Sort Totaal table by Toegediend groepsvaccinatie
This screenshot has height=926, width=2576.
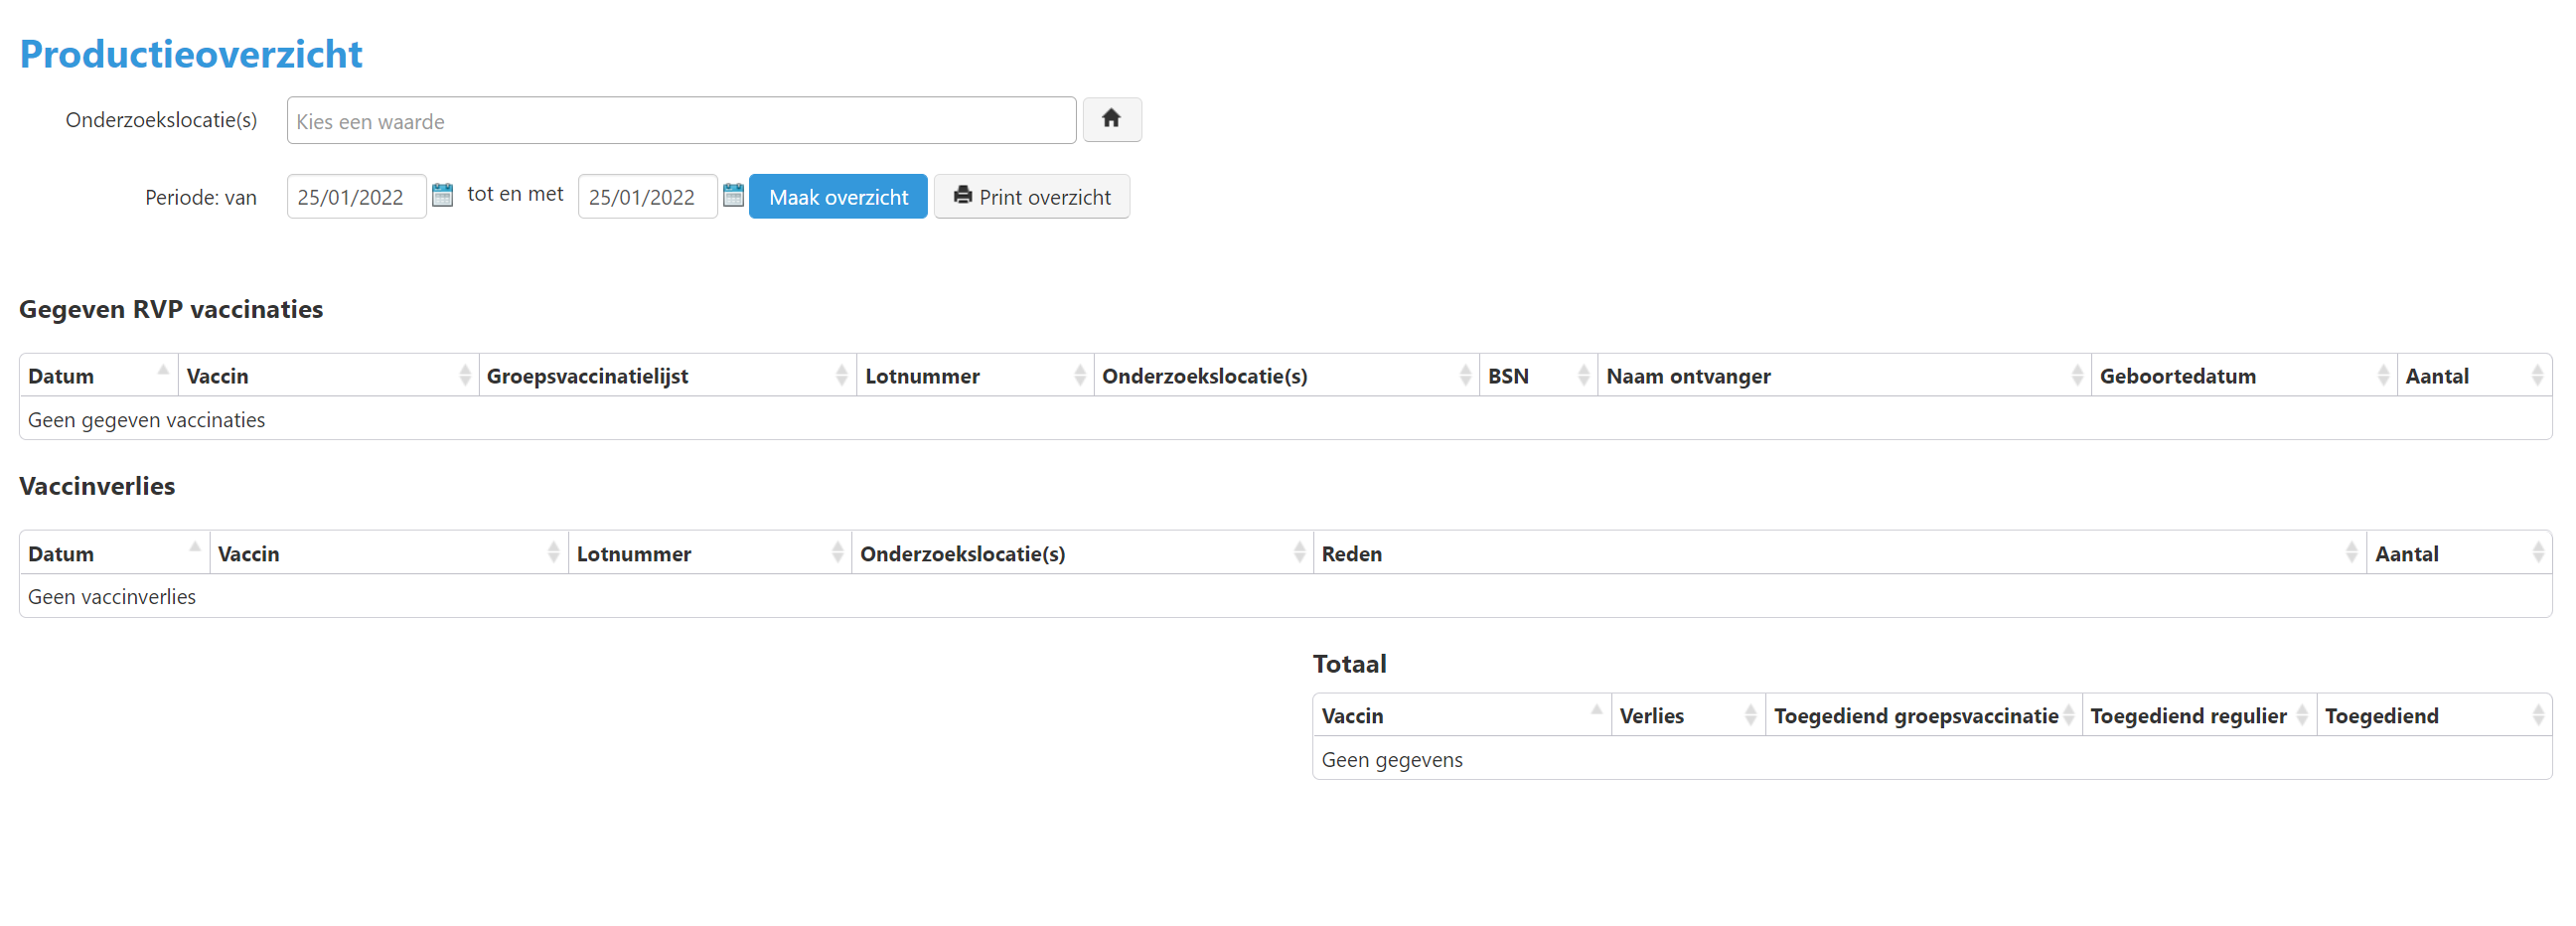click(1921, 716)
